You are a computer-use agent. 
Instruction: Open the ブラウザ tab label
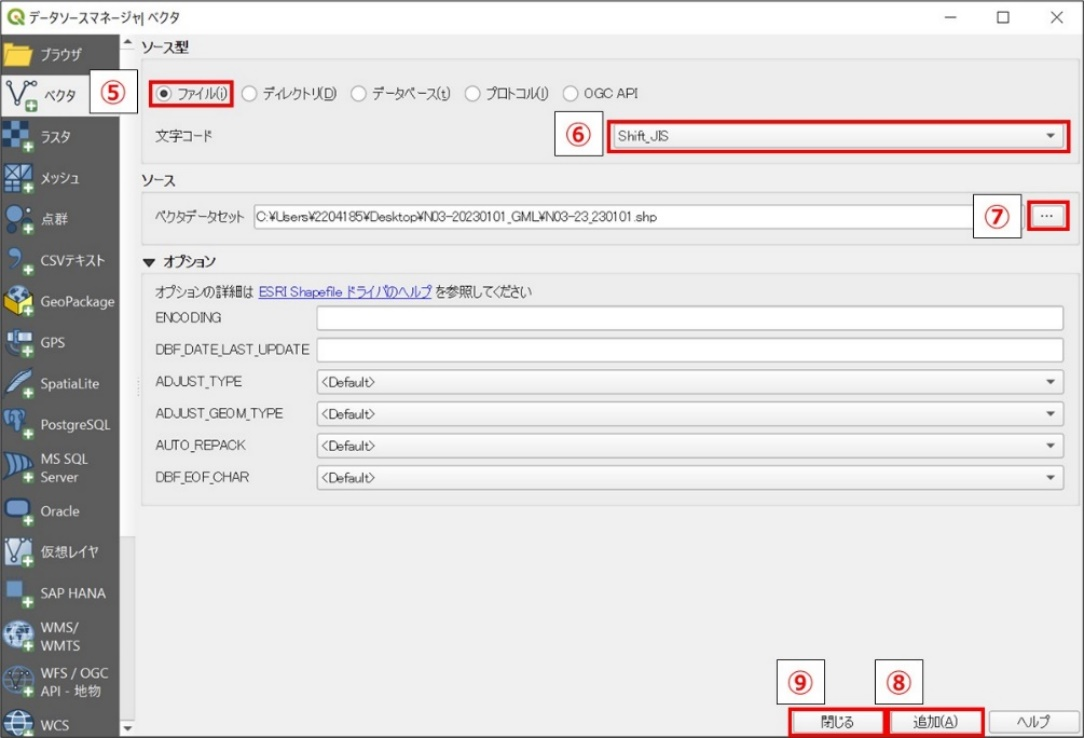pos(60,55)
